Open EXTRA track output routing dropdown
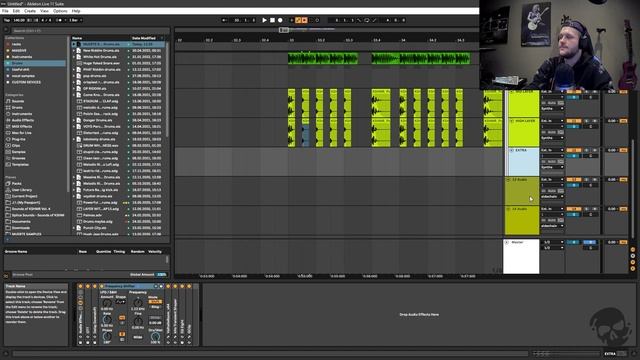The width and height of the screenshot is (640, 360). click(x=552, y=167)
